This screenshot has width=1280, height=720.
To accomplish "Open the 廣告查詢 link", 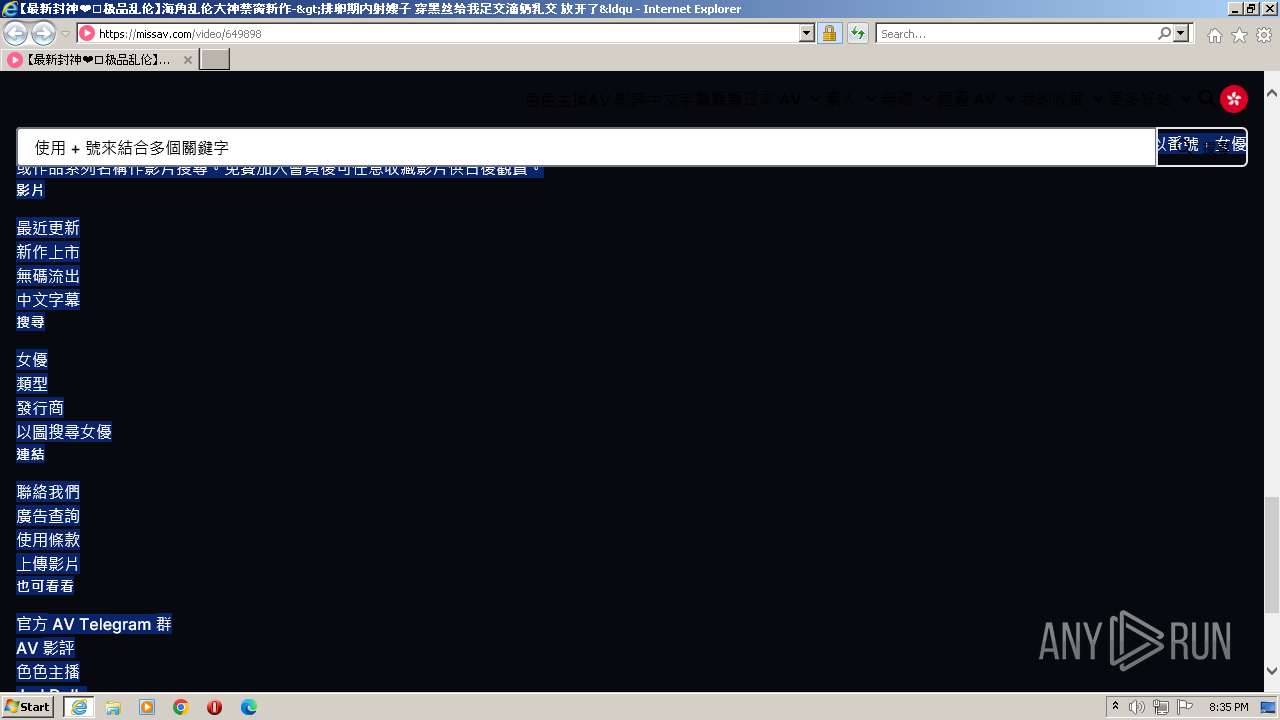I will click(x=48, y=516).
